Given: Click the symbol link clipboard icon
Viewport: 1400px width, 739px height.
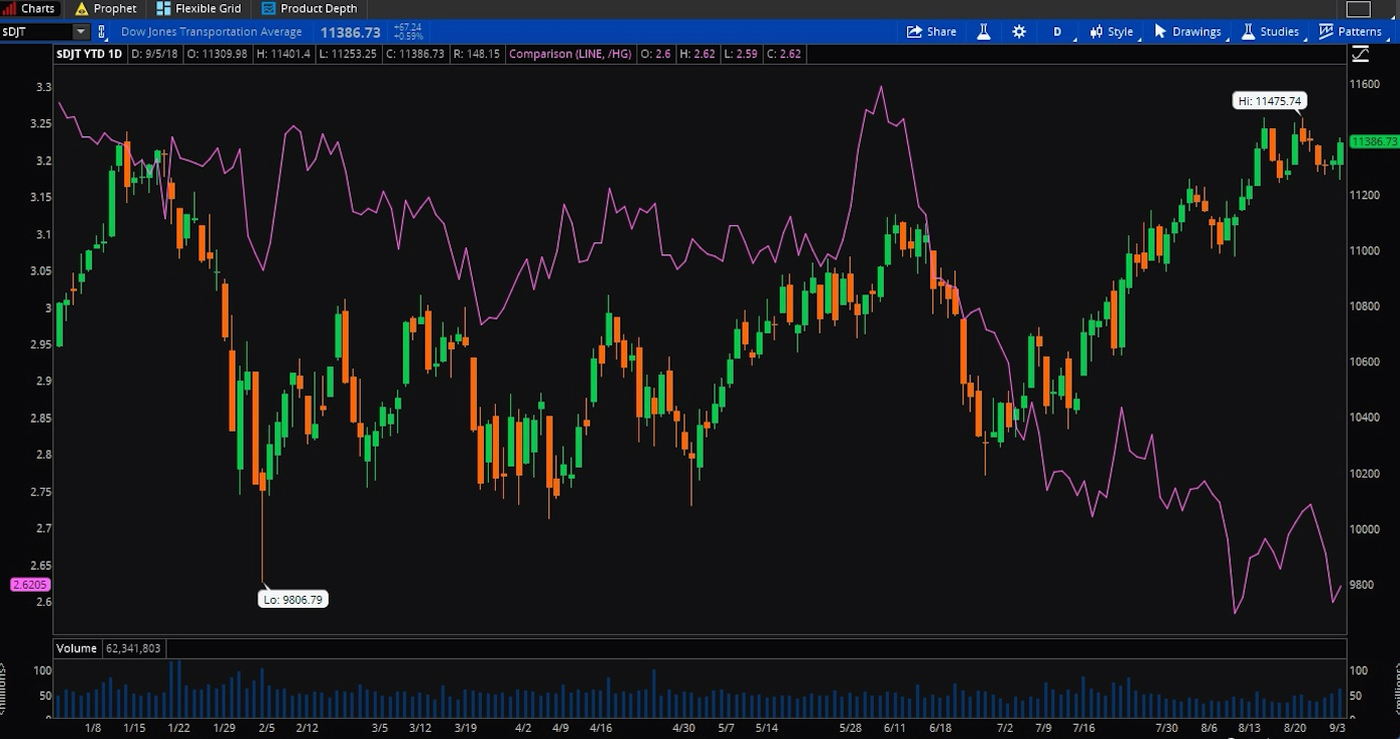Looking at the screenshot, I should 102,32.
